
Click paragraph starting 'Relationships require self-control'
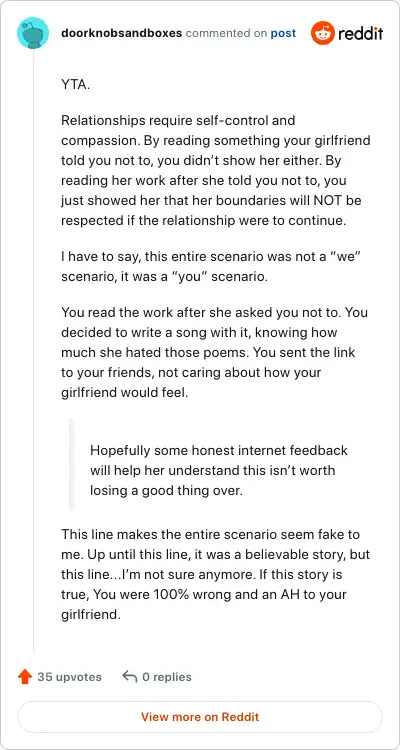click(215, 171)
